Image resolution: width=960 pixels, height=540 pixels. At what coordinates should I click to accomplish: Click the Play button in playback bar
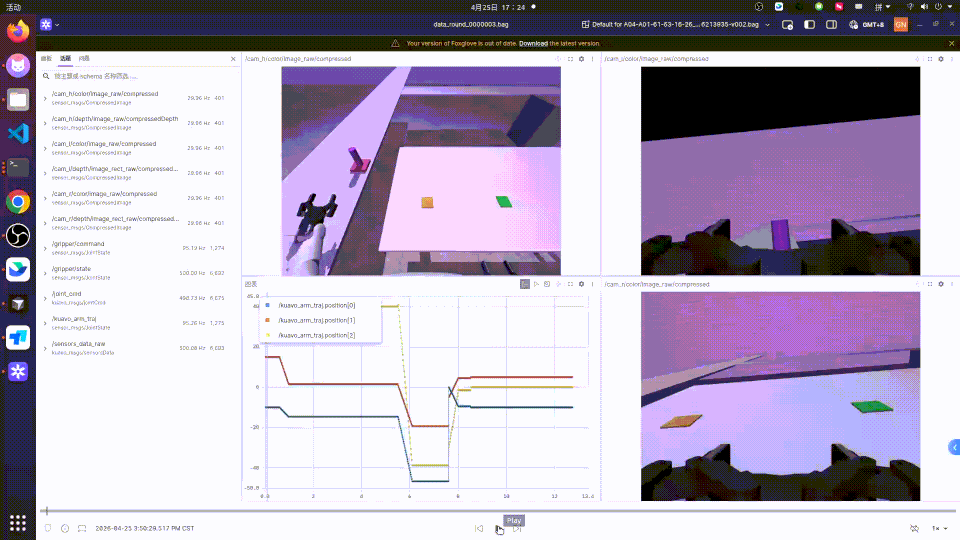[x=499, y=528]
